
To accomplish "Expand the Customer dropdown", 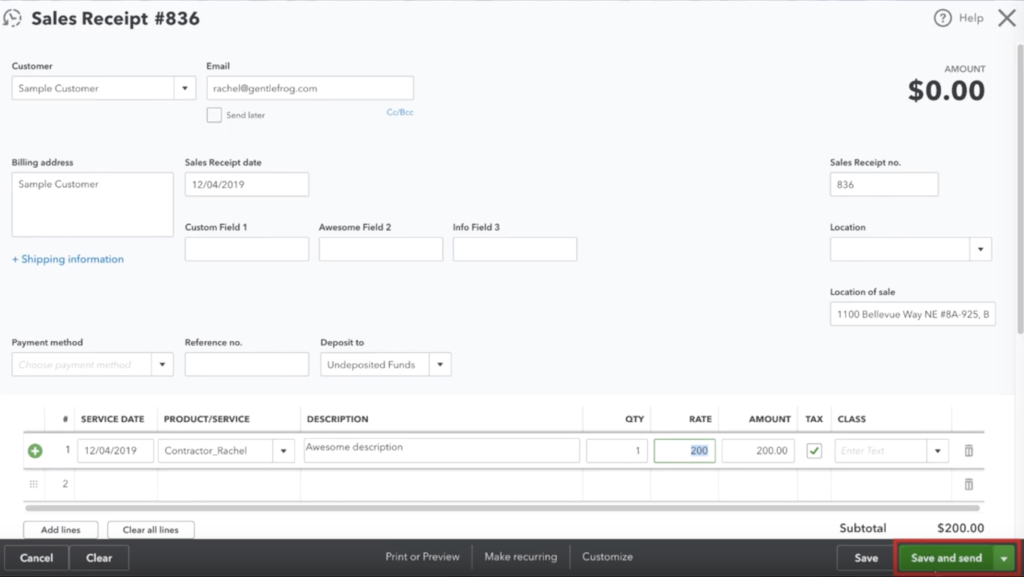I will tap(184, 88).
